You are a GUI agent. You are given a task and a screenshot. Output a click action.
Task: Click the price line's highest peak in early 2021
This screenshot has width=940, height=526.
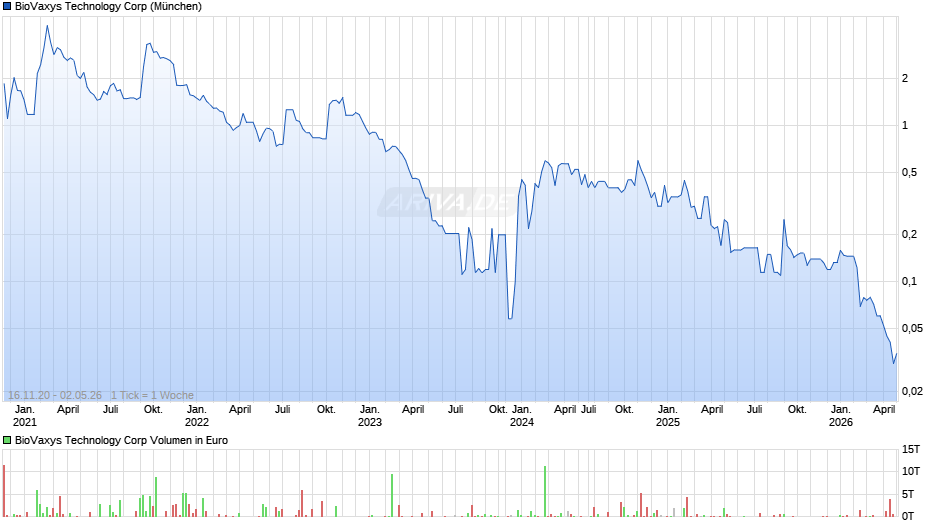pos(47,26)
